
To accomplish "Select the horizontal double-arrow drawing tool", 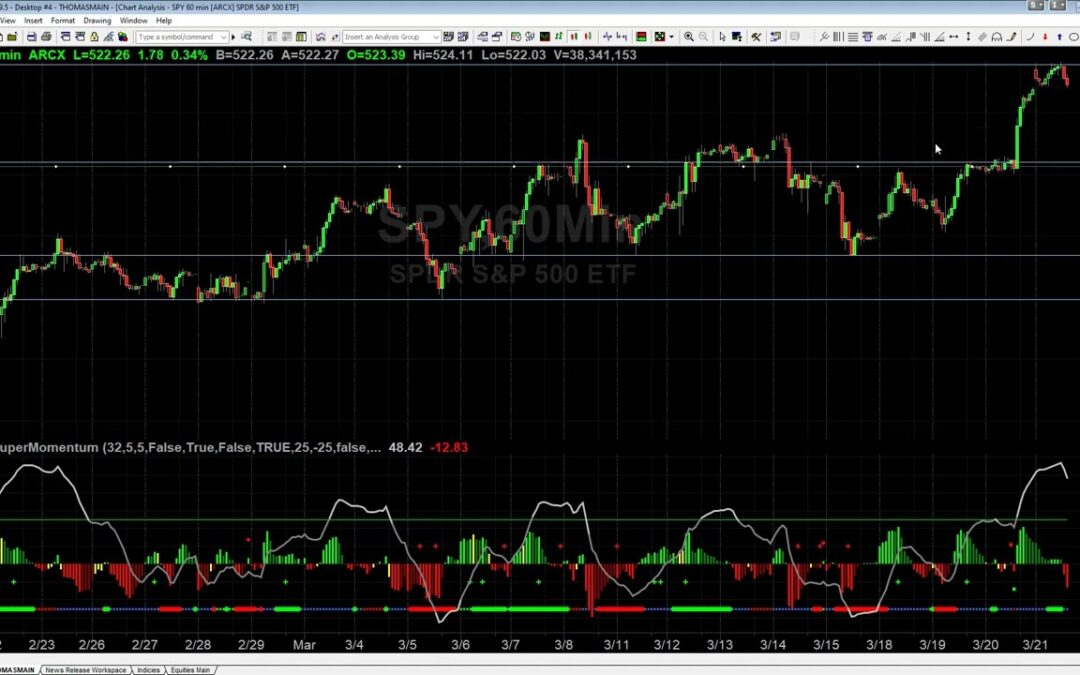I will pyautogui.click(x=953, y=37).
